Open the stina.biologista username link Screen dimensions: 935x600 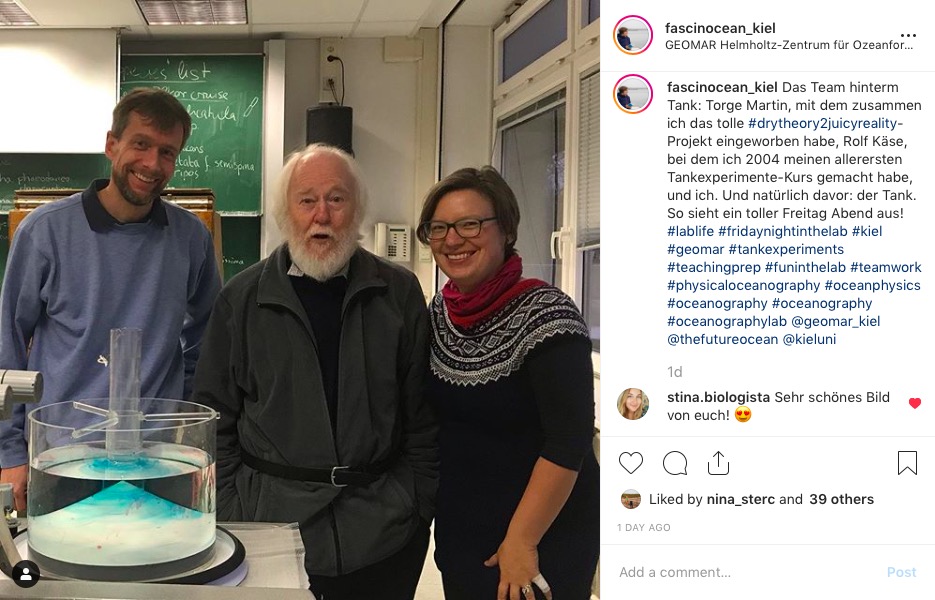pos(719,397)
